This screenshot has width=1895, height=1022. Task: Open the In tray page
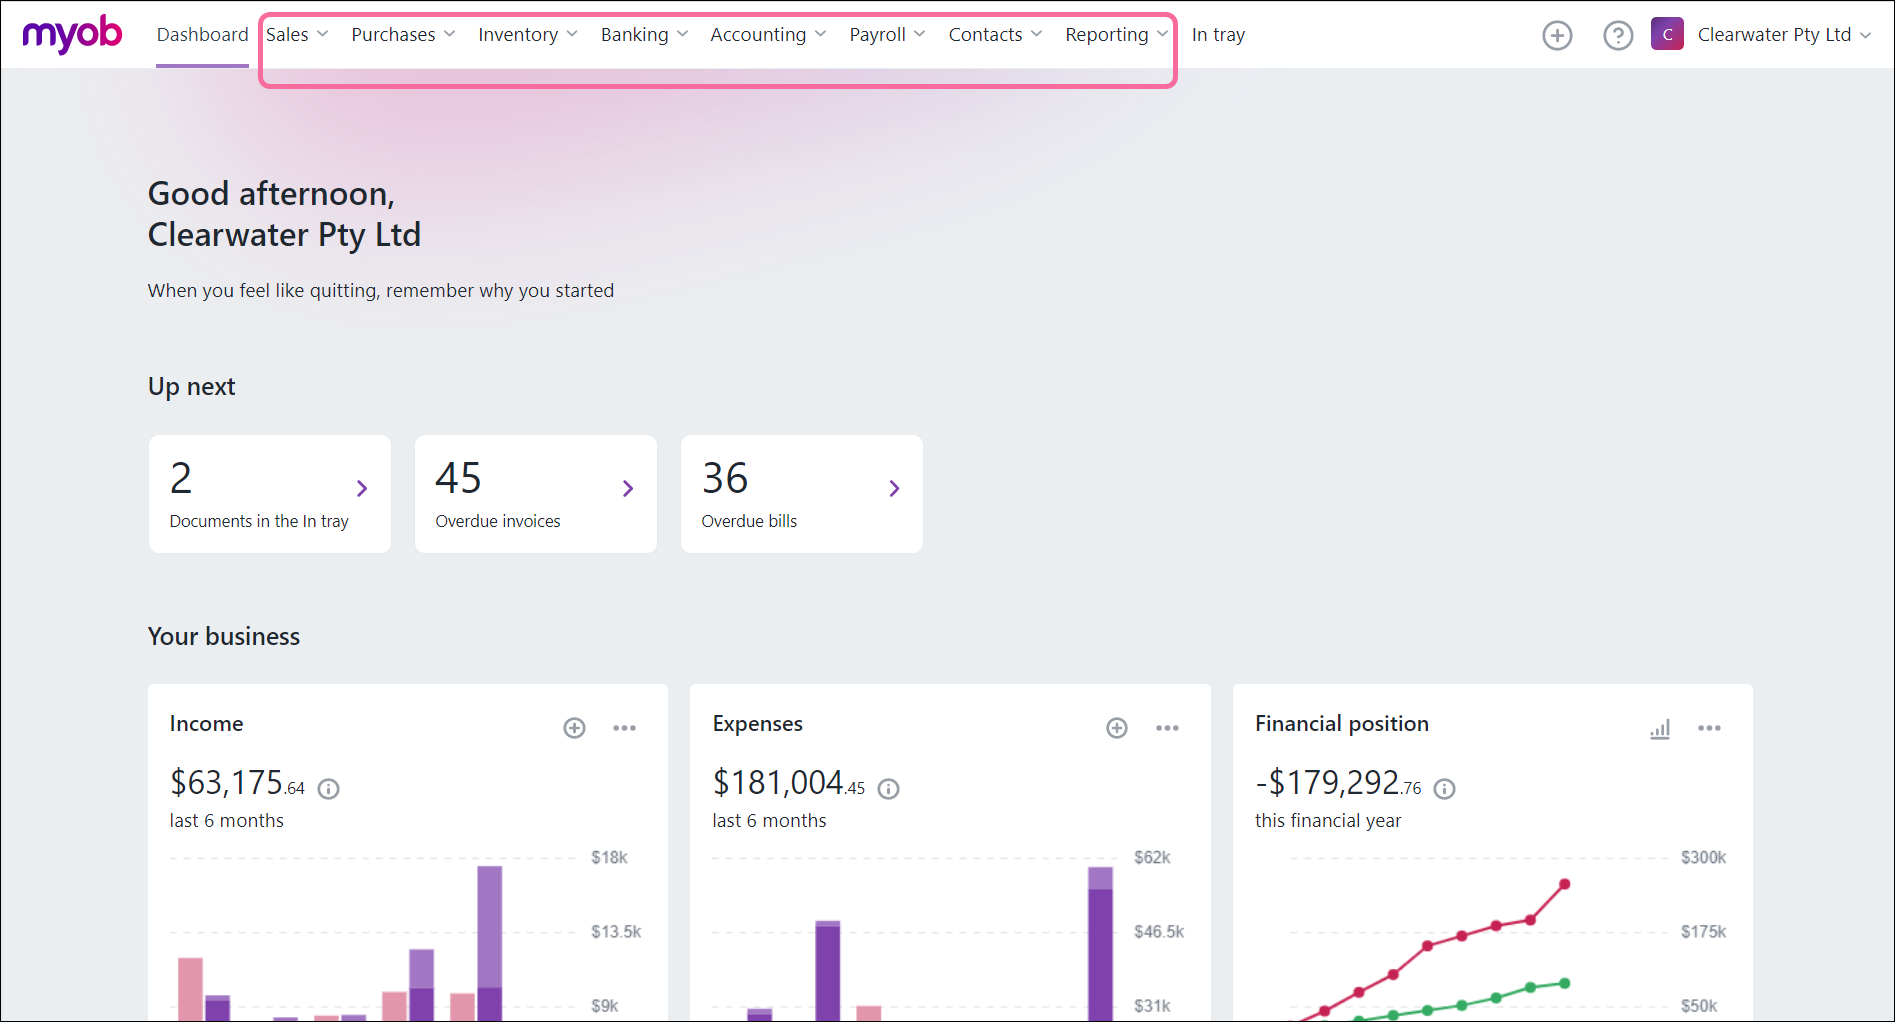click(x=1218, y=35)
